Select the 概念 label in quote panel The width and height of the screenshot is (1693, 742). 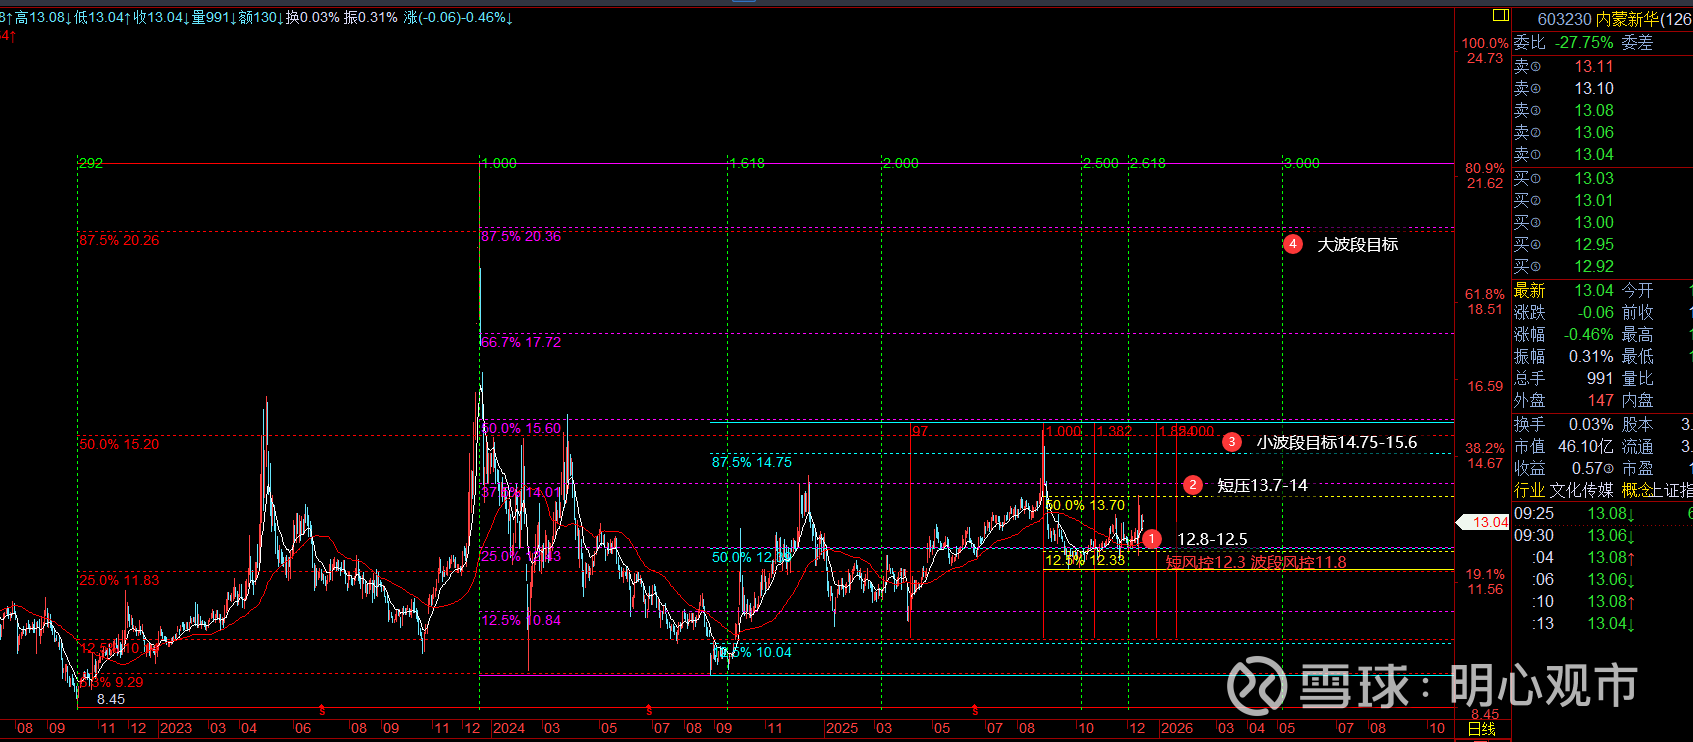pos(1636,490)
